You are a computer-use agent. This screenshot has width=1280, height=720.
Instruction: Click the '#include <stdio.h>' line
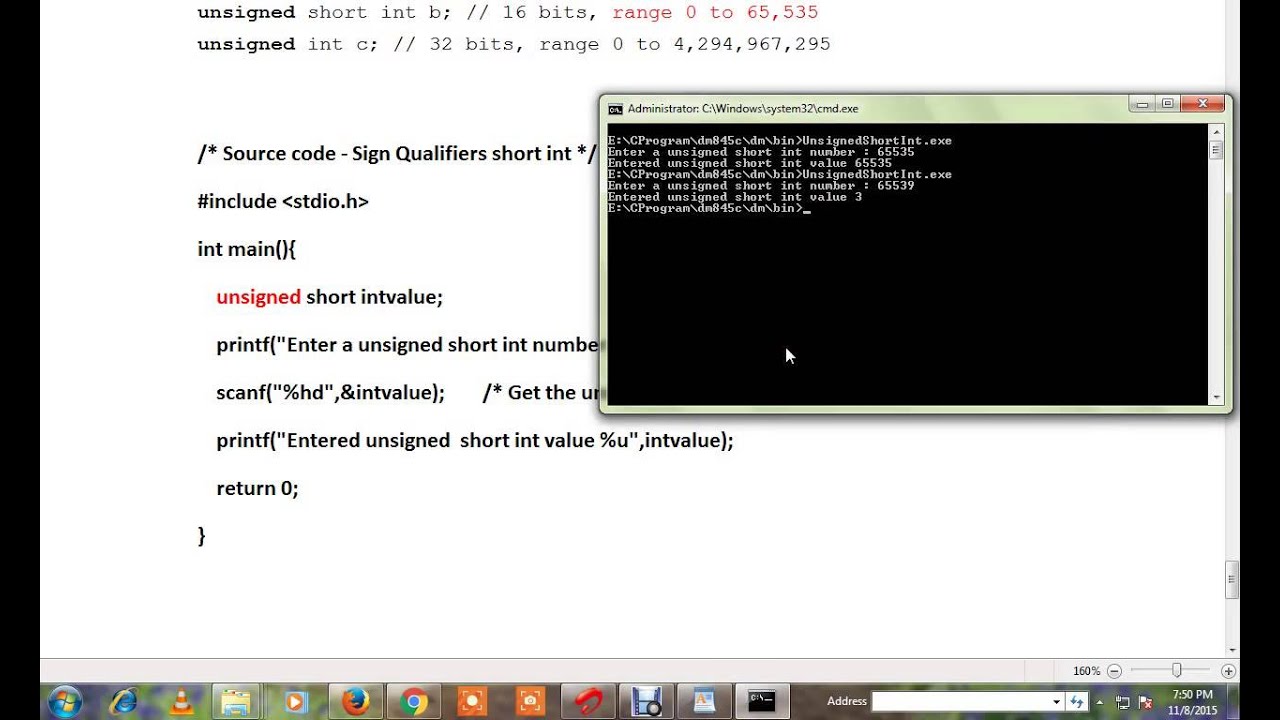click(x=283, y=201)
